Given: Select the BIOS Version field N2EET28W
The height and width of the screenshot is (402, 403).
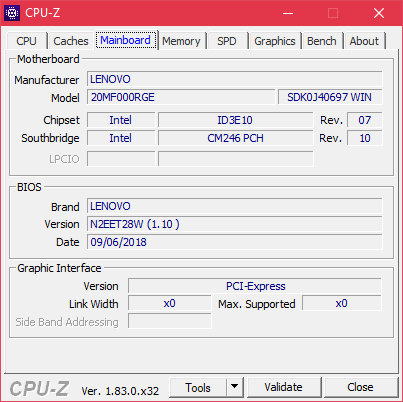Looking at the screenshot, I should pos(235,224).
